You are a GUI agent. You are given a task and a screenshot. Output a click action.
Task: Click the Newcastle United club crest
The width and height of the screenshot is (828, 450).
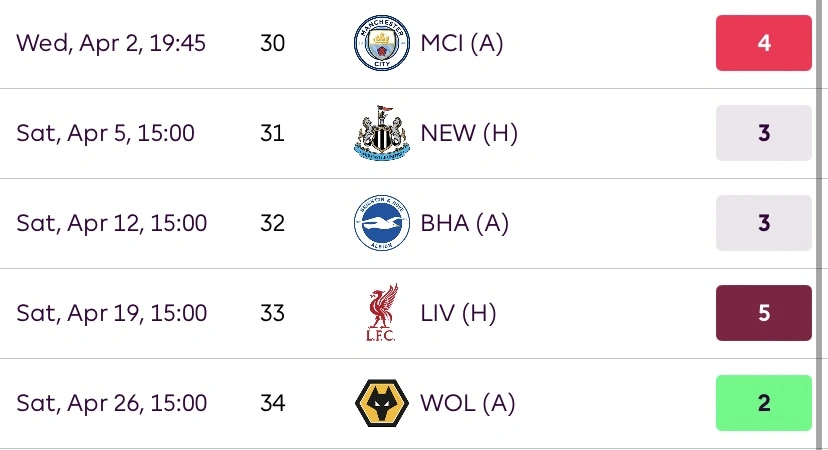(x=382, y=133)
